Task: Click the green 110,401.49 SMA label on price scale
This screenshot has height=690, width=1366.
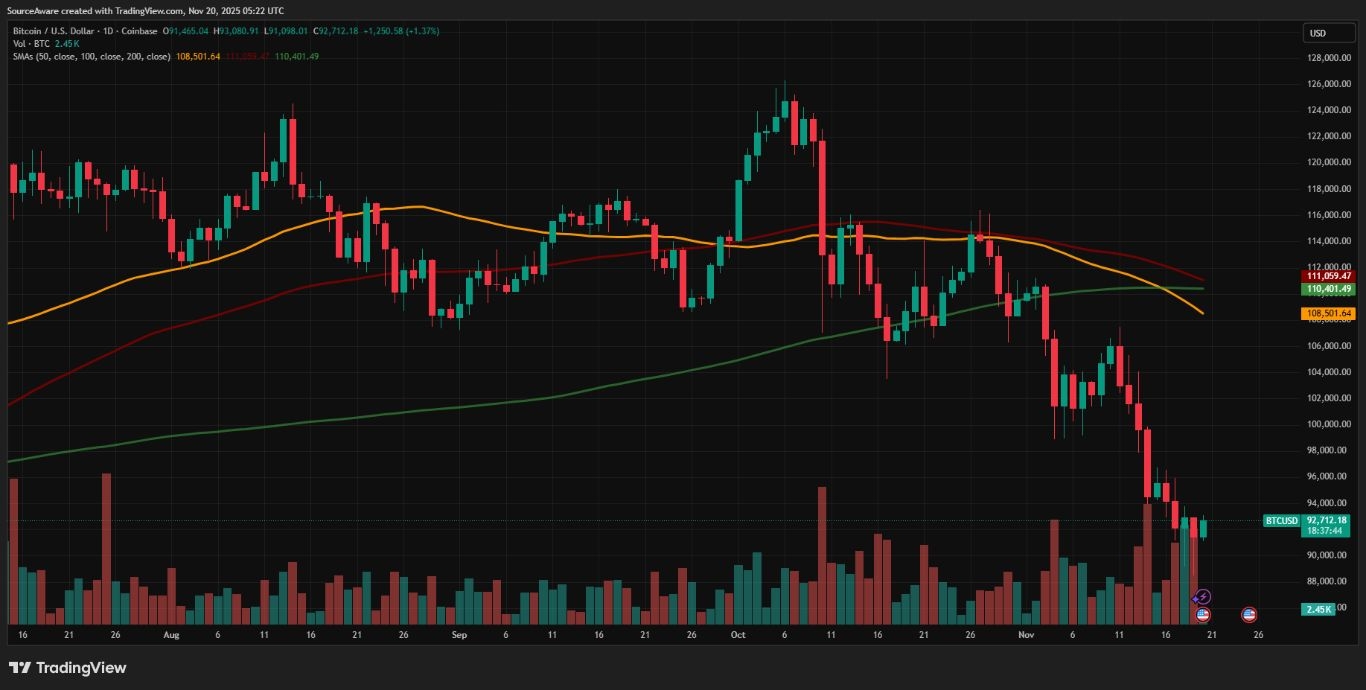Action: tap(1330, 289)
